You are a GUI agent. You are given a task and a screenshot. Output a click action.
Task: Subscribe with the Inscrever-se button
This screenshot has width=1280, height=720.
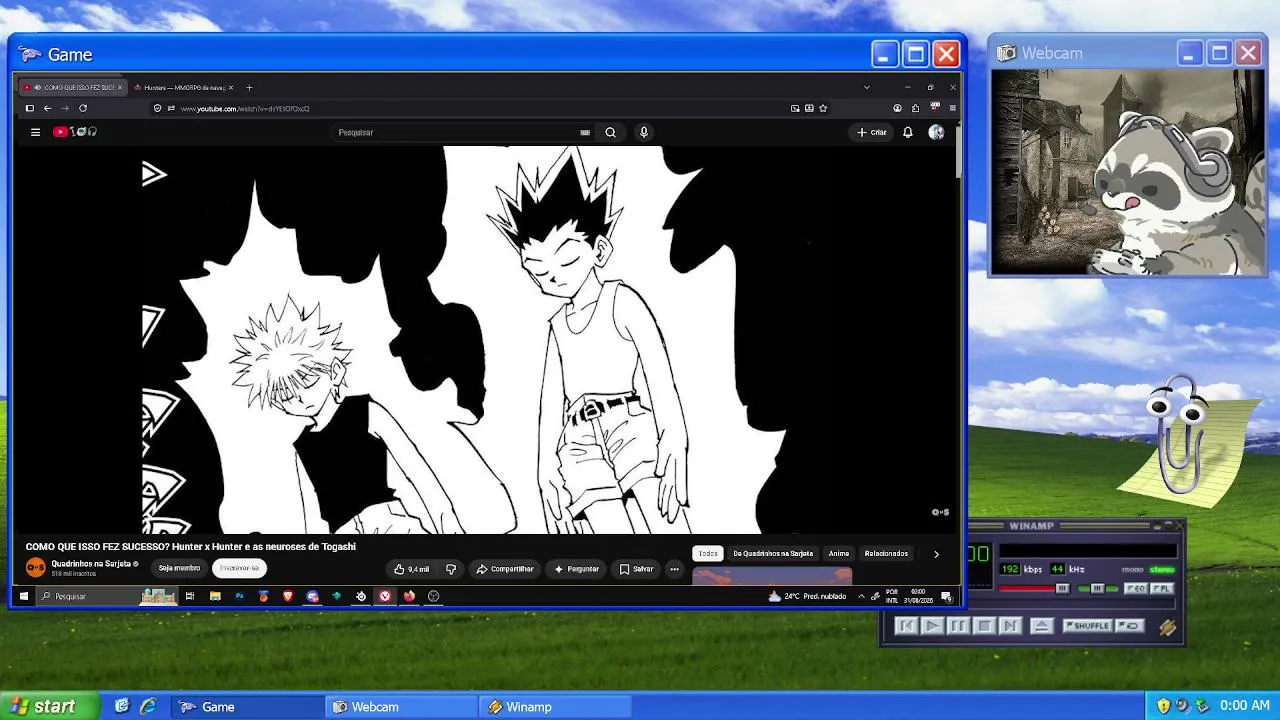coord(239,568)
